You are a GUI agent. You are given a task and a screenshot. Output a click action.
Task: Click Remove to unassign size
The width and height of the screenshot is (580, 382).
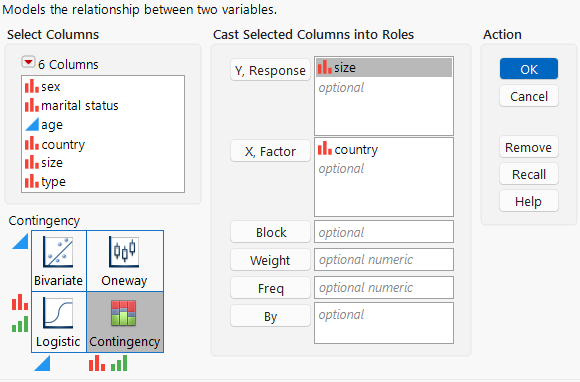(529, 147)
